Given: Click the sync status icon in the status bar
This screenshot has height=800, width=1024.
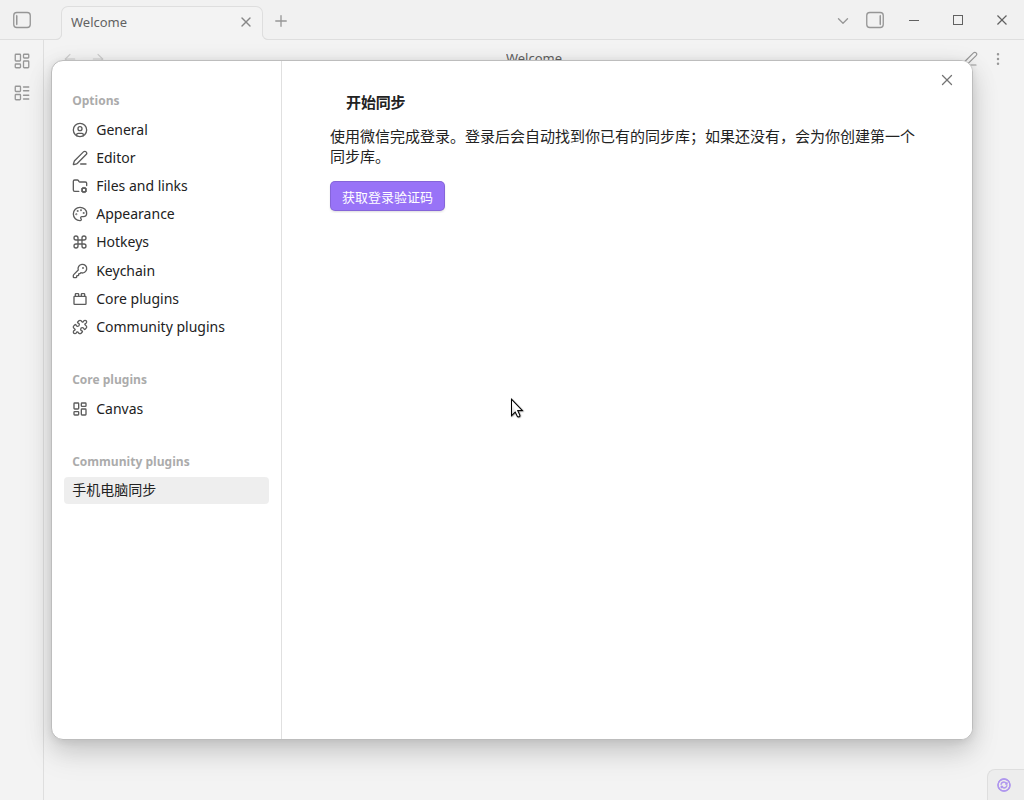Looking at the screenshot, I should (1004, 785).
